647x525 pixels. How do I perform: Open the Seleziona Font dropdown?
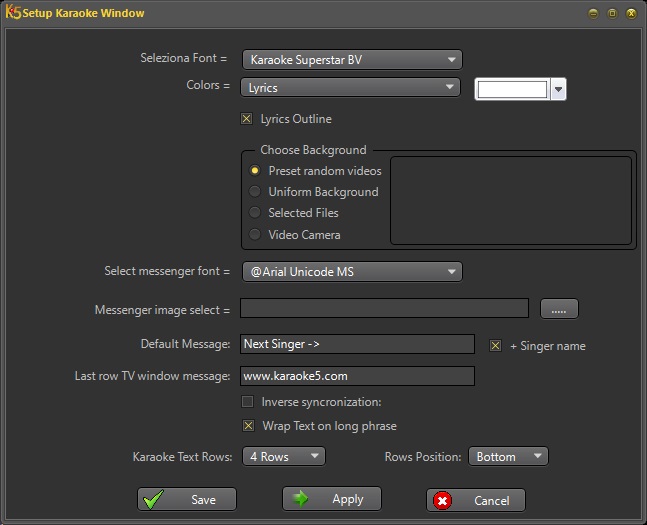click(352, 60)
